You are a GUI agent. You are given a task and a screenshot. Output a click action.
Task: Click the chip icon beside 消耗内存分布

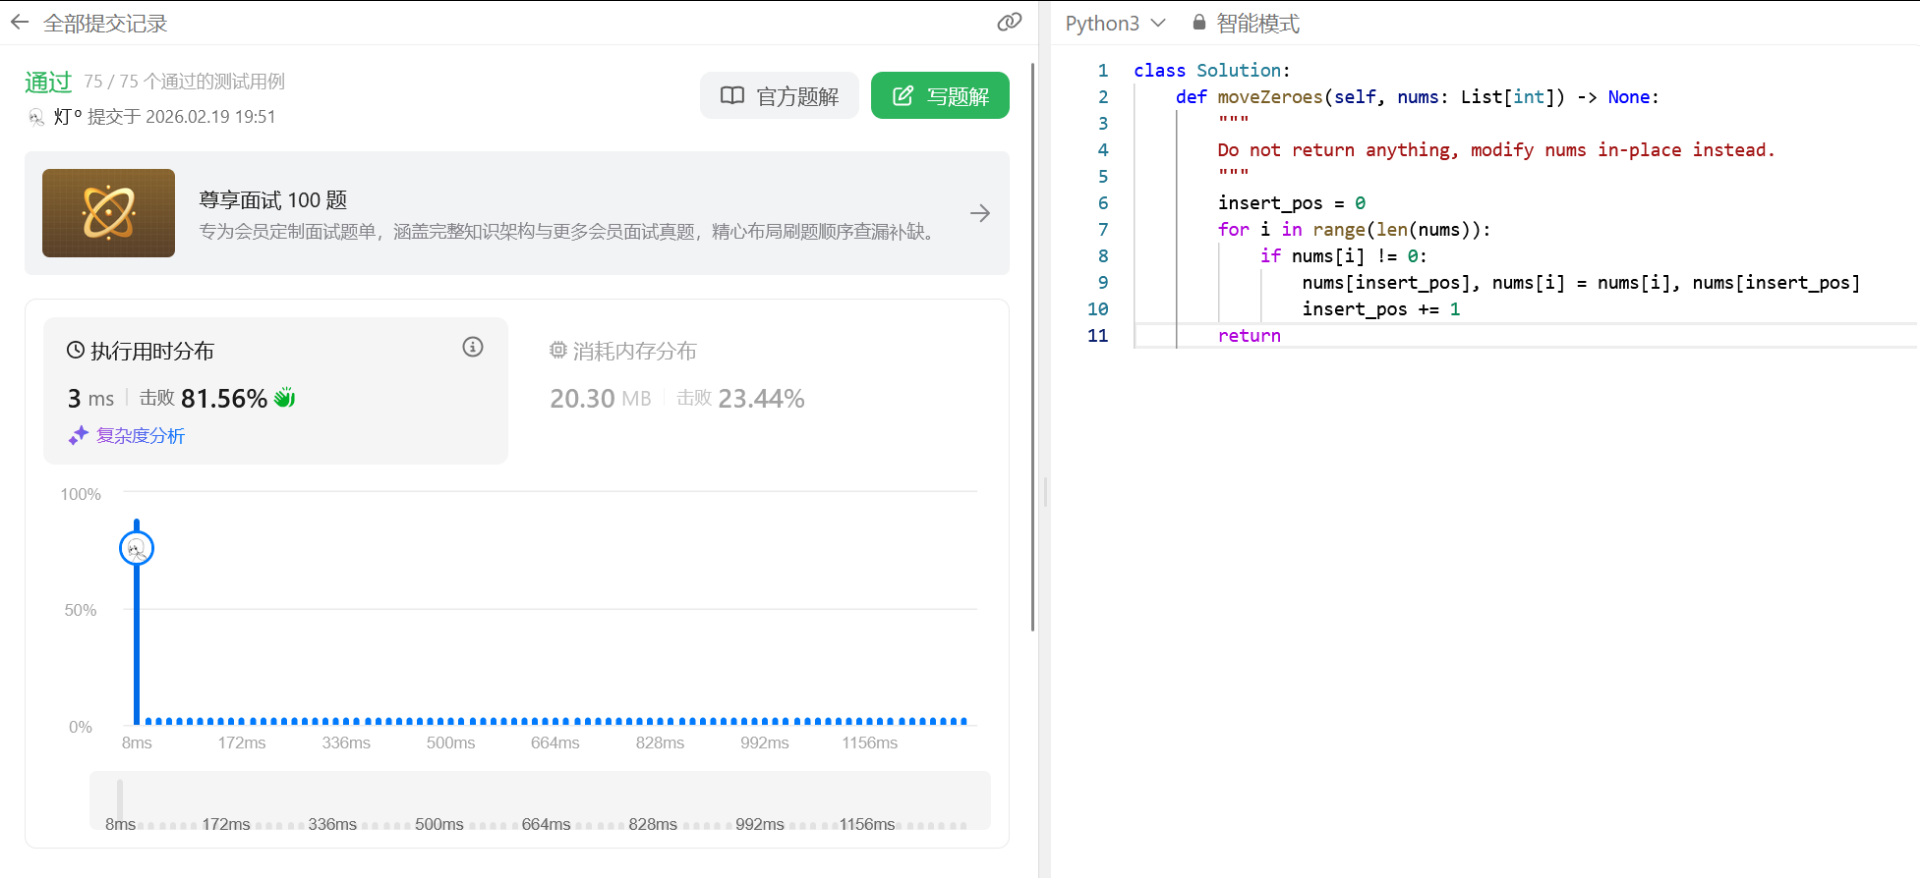[558, 350]
